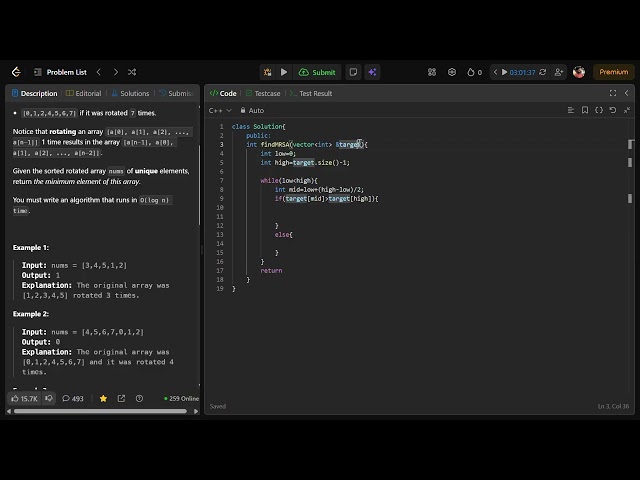The width and height of the screenshot is (640, 480).
Task: Click the LeetCode logo icon
Action: 16,72
